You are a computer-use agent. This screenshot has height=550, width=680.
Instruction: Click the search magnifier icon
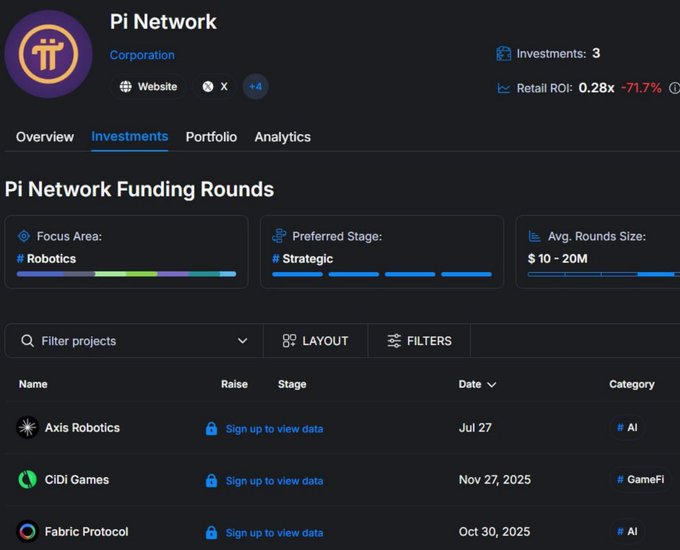click(x=27, y=341)
